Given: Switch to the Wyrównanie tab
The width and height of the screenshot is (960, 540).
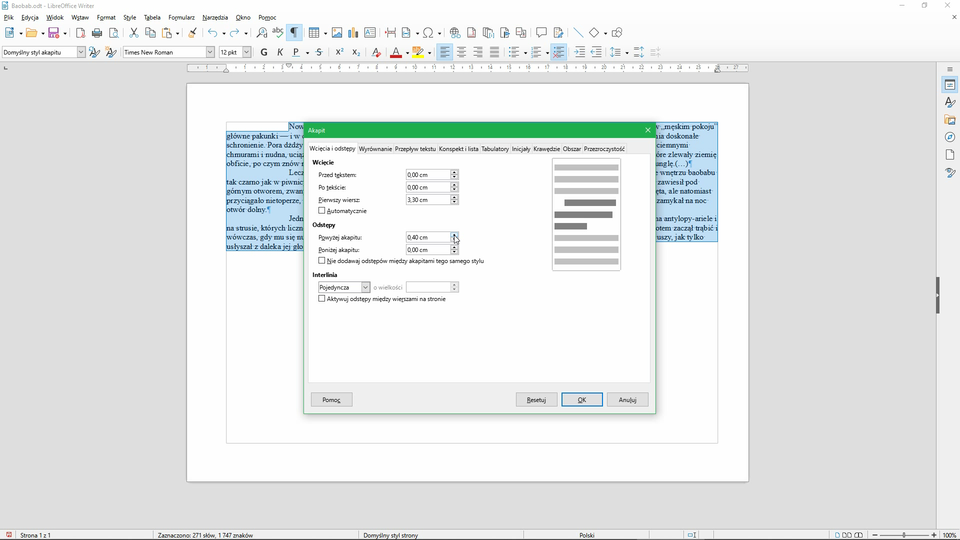Looking at the screenshot, I should tap(375, 149).
